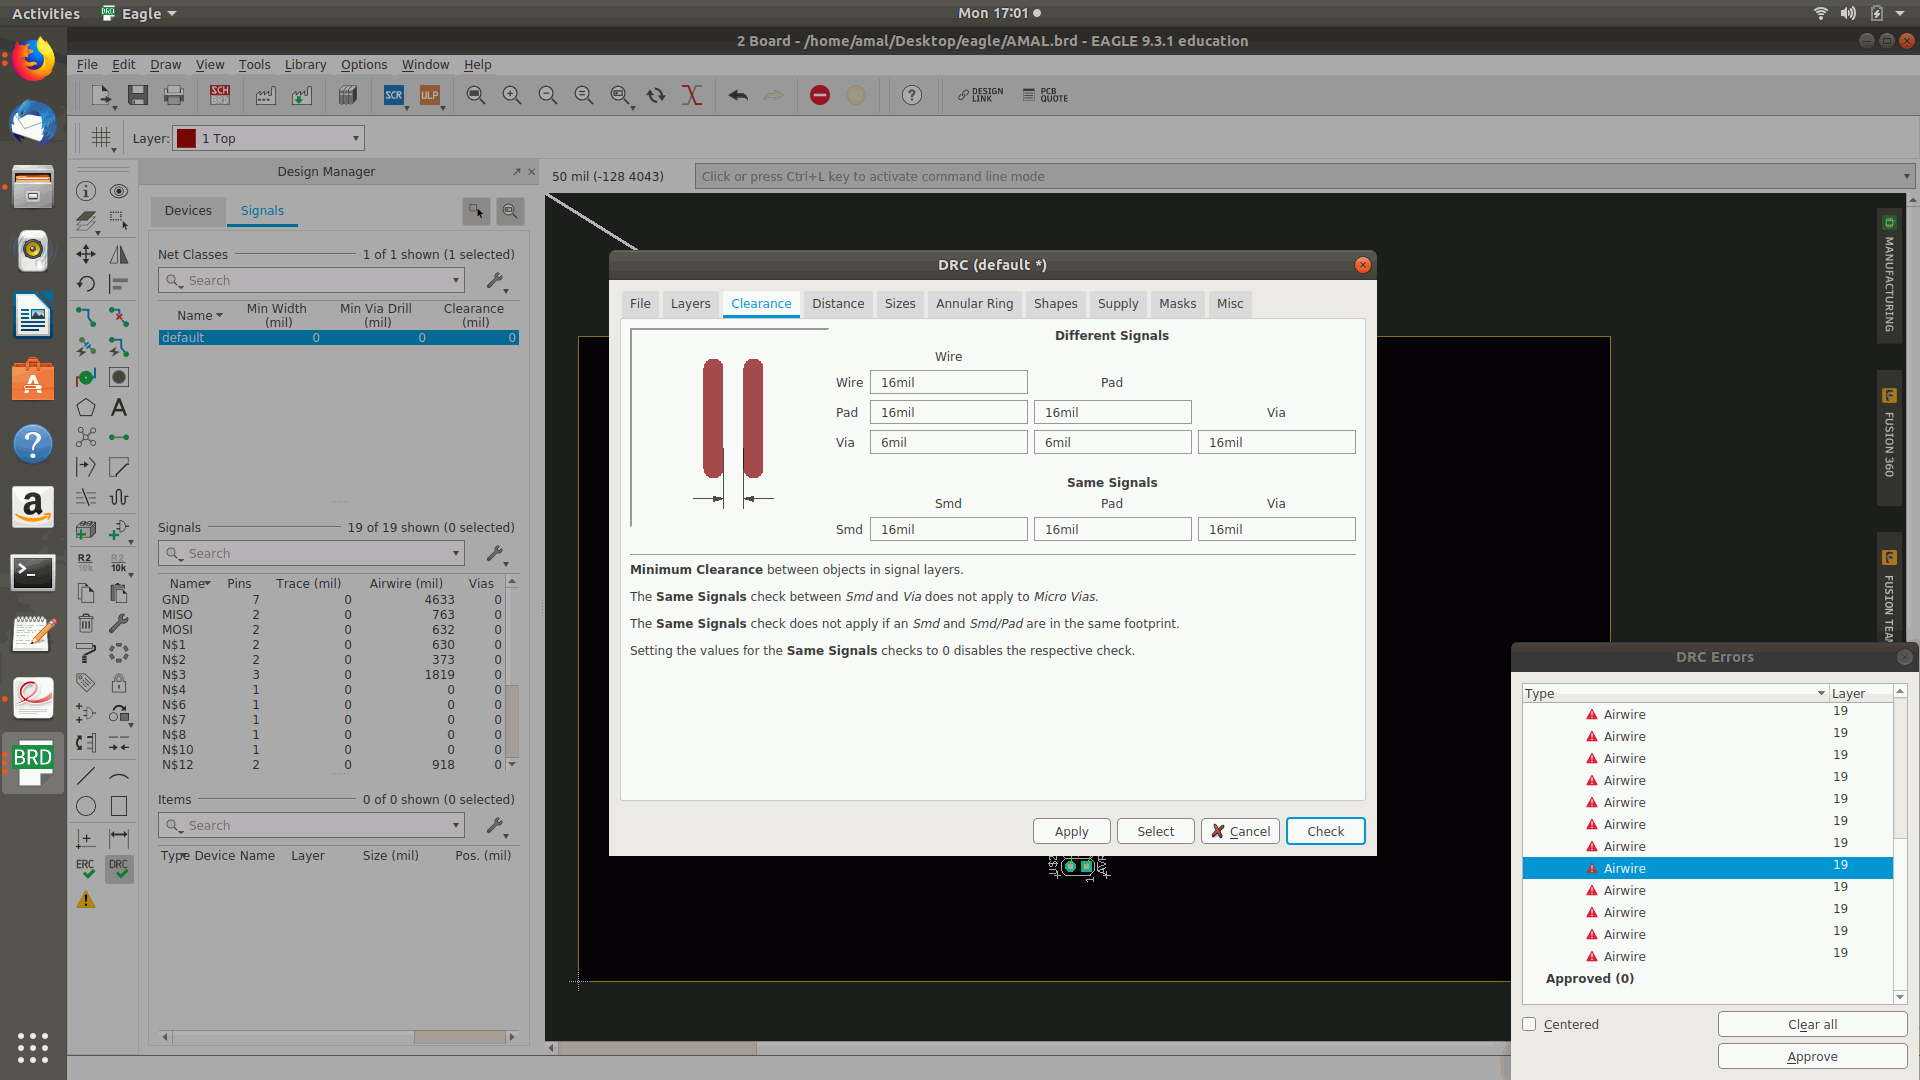
Task: Open the Grid settings icon
Action: pyautogui.click(x=101, y=138)
